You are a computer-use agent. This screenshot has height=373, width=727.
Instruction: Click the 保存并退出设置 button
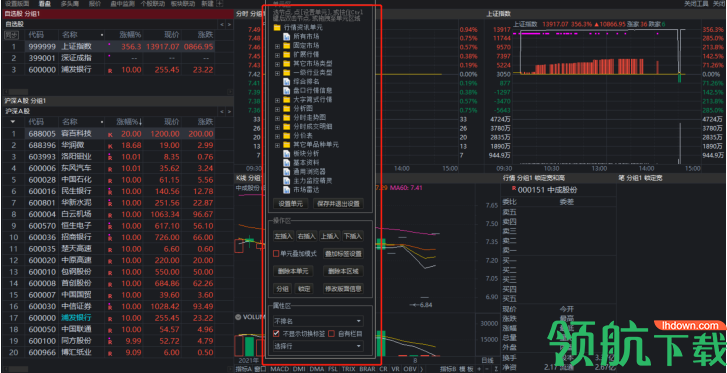[x=338, y=204]
